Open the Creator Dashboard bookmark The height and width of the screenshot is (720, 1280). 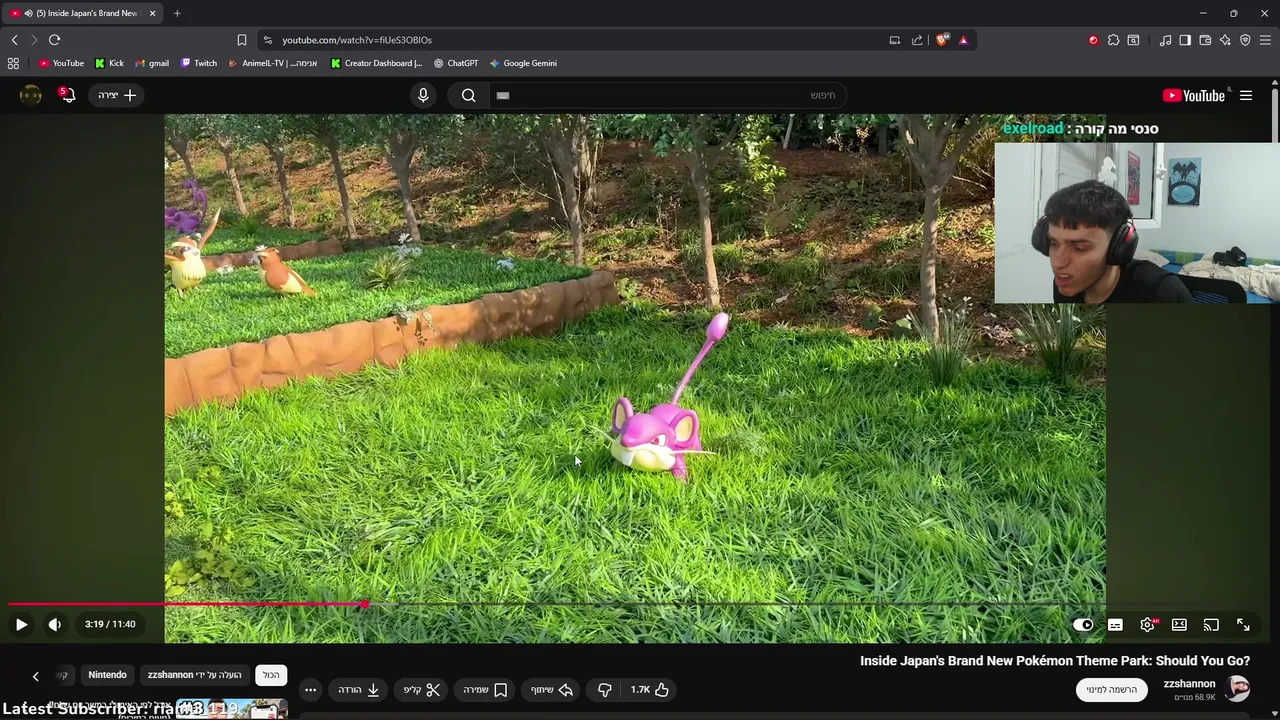376,63
